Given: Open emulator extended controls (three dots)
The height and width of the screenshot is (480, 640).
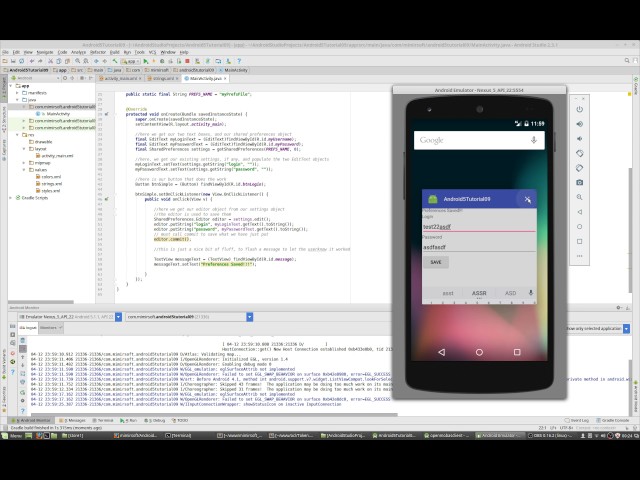Looking at the screenshot, I should [x=579, y=256].
